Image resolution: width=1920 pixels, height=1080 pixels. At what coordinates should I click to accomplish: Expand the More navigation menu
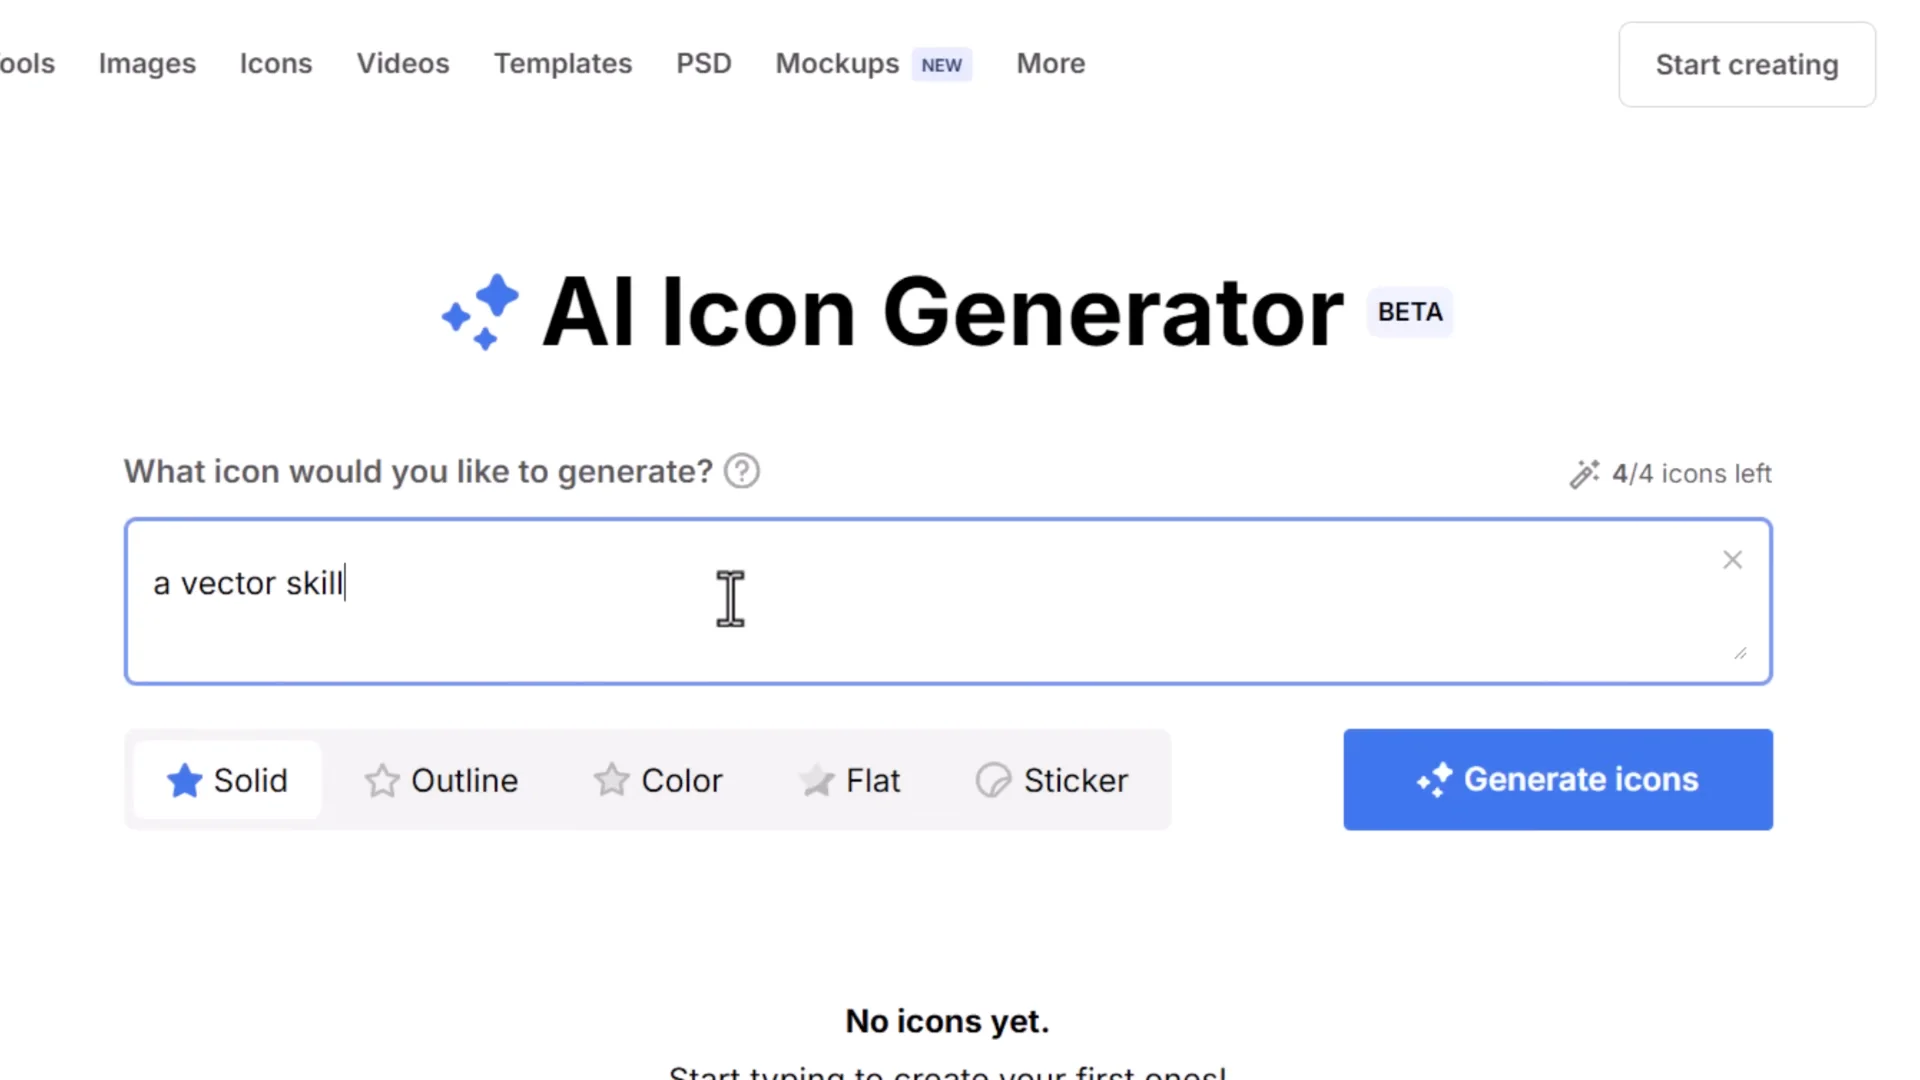click(x=1050, y=64)
